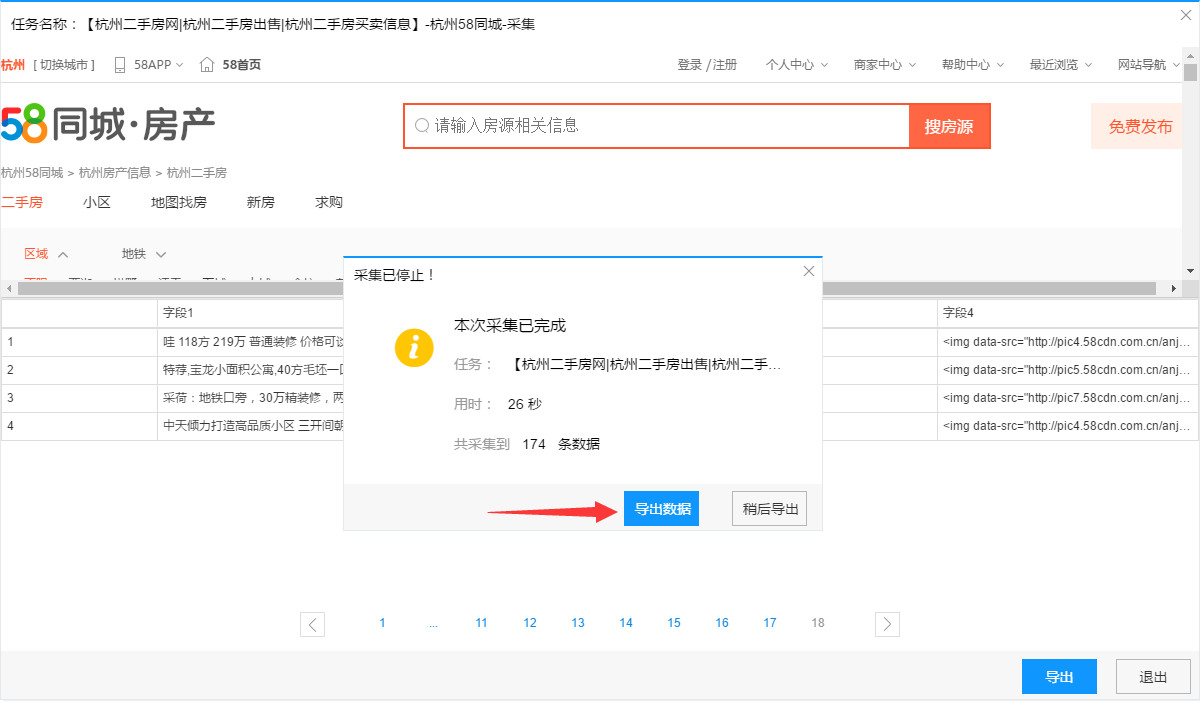The width and height of the screenshot is (1200, 720).
Task: Switch to the 求购 tab
Action: pos(329,202)
